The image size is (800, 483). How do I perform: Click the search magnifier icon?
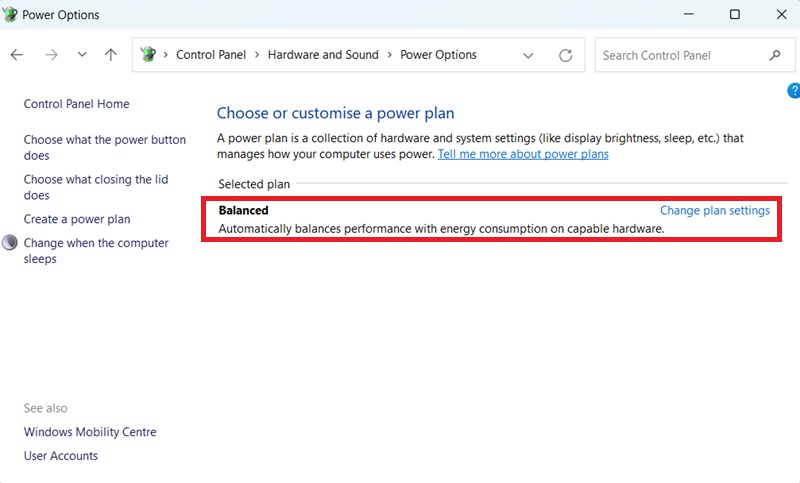coord(774,55)
